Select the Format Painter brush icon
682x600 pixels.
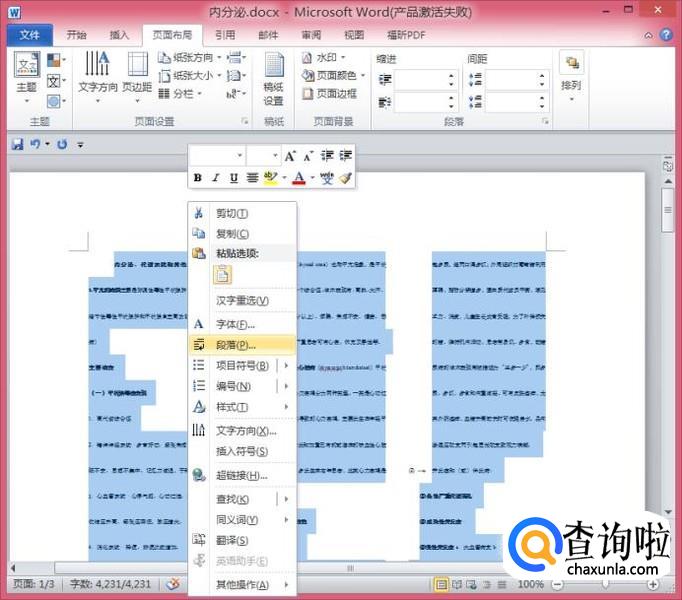point(345,178)
